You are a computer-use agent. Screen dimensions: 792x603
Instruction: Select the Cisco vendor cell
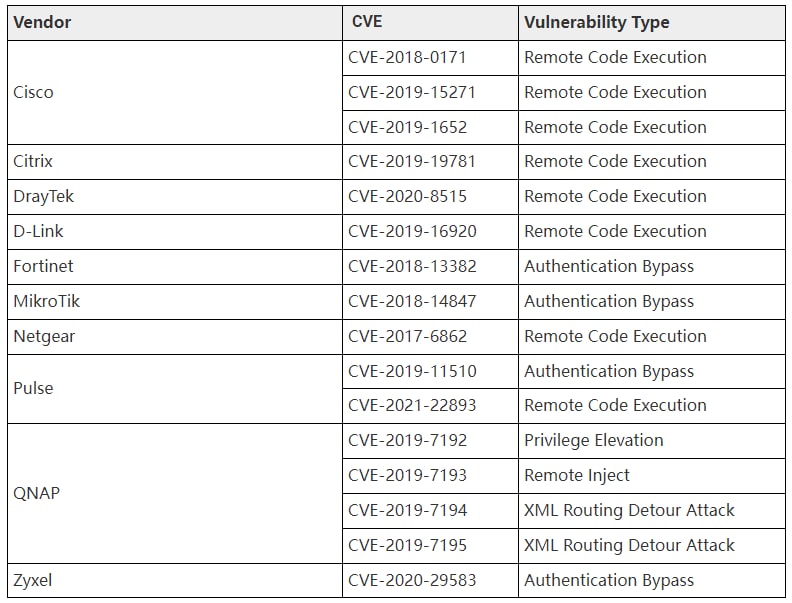click(x=175, y=92)
